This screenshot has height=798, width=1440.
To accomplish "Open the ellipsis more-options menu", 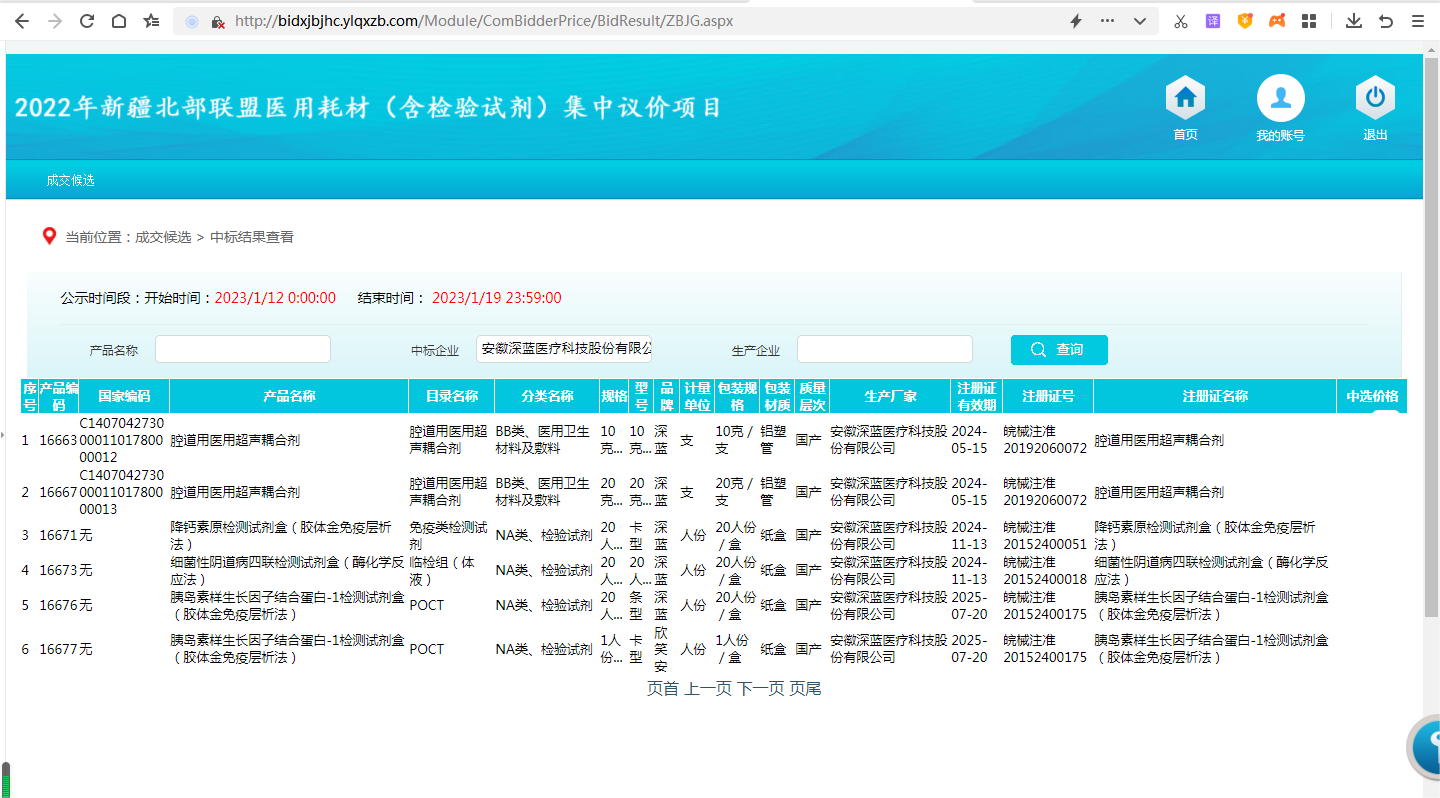I will 1107,20.
